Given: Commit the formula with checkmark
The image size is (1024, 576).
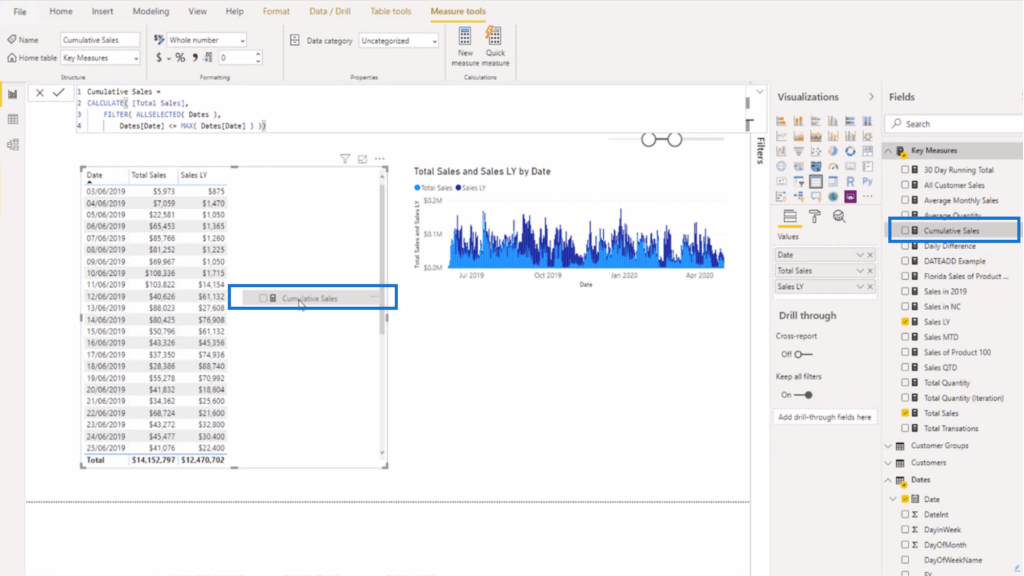Looking at the screenshot, I should (x=59, y=93).
